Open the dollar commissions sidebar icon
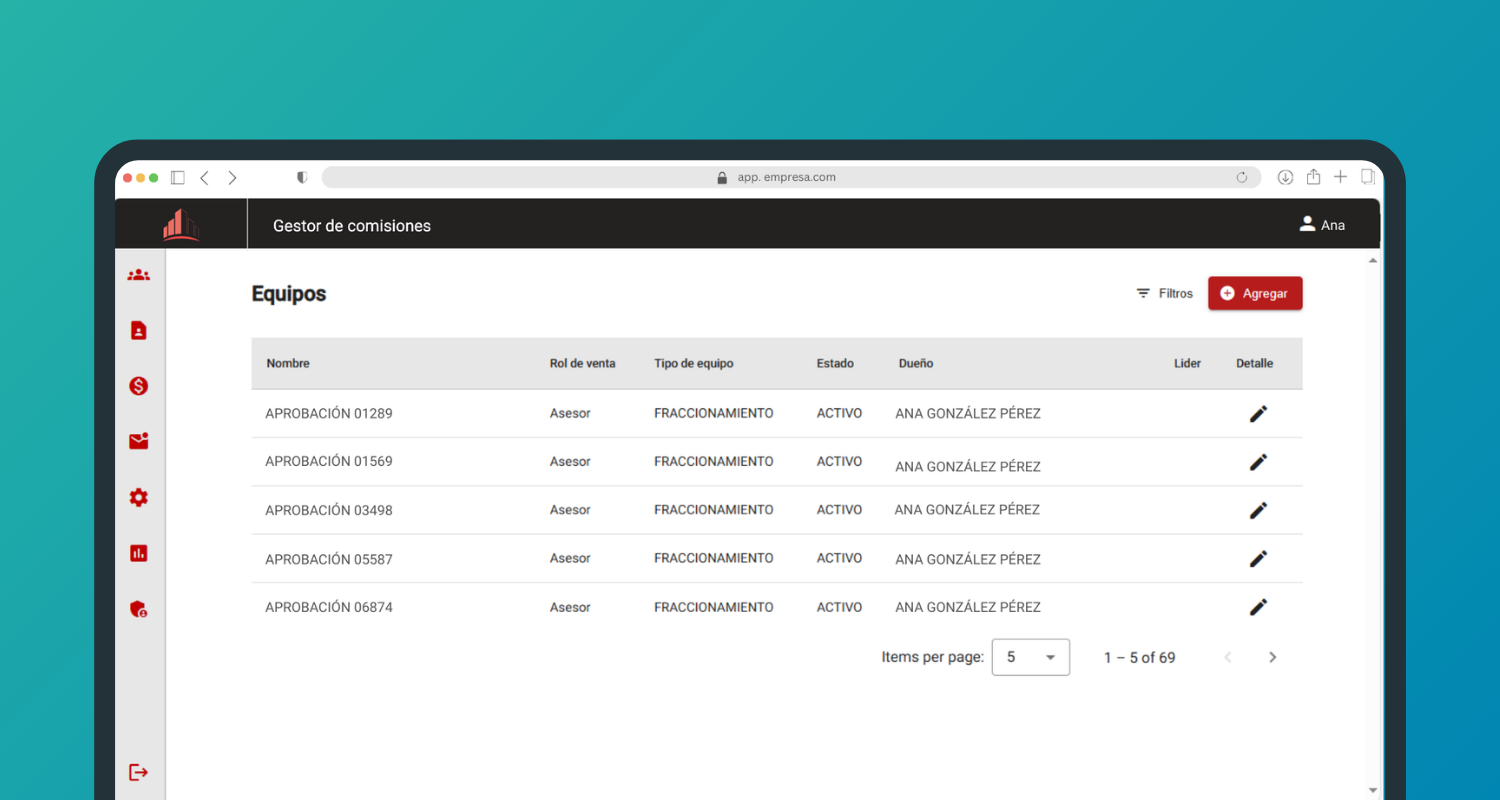The height and width of the screenshot is (800, 1500). tap(139, 386)
